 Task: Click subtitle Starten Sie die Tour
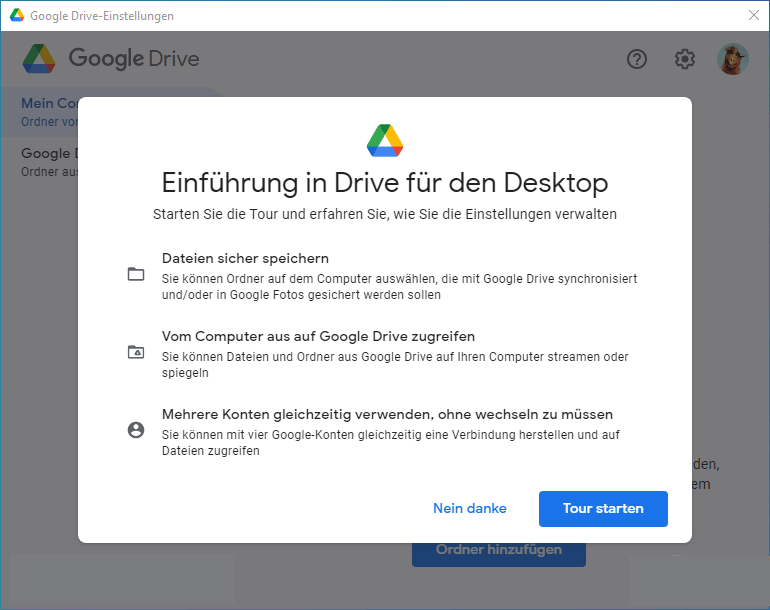[x=385, y=215]
